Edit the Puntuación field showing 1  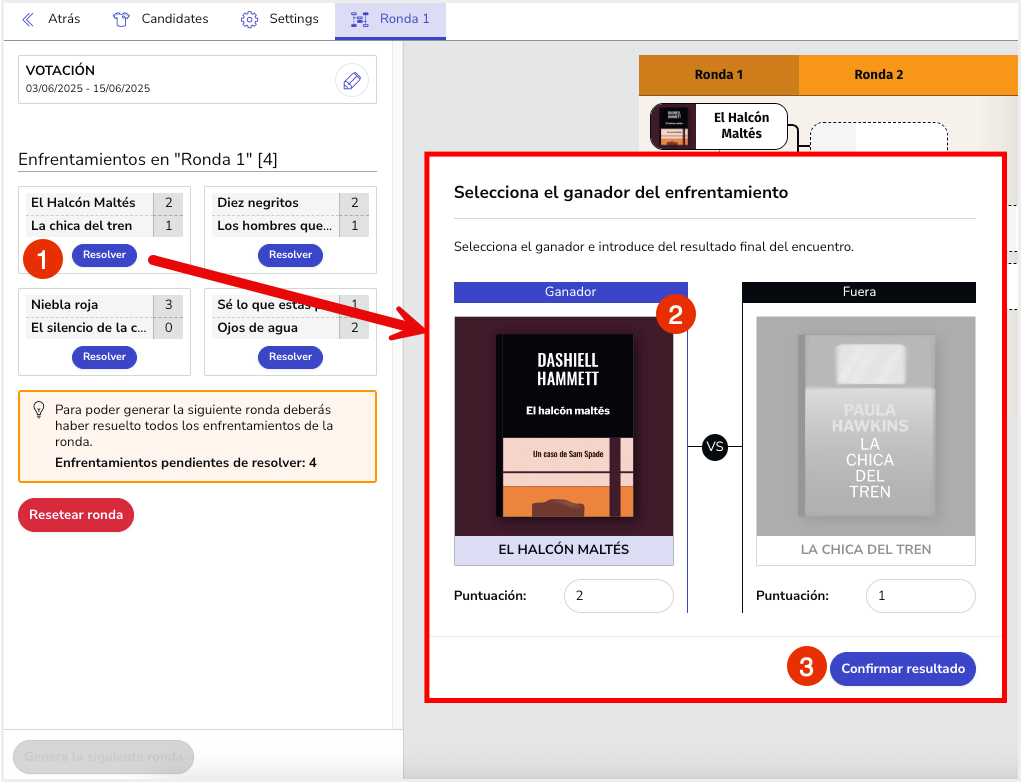tap(921, 596)
